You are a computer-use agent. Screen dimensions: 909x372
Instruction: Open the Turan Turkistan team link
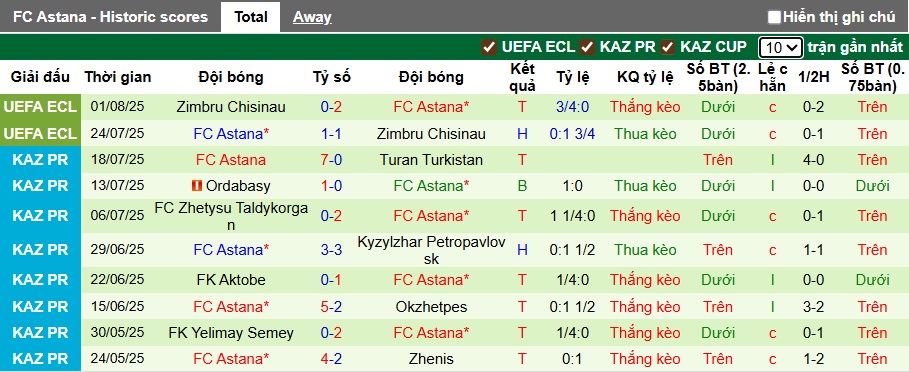point(431,160)
